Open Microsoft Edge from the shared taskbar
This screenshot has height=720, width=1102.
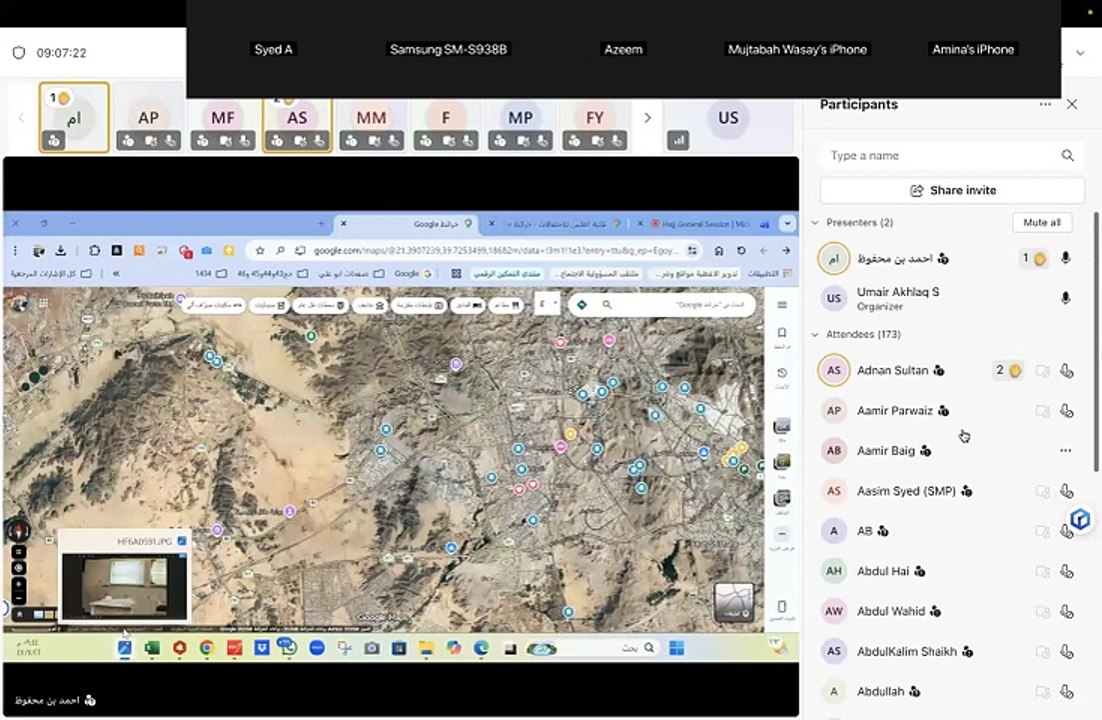(481, 648)
